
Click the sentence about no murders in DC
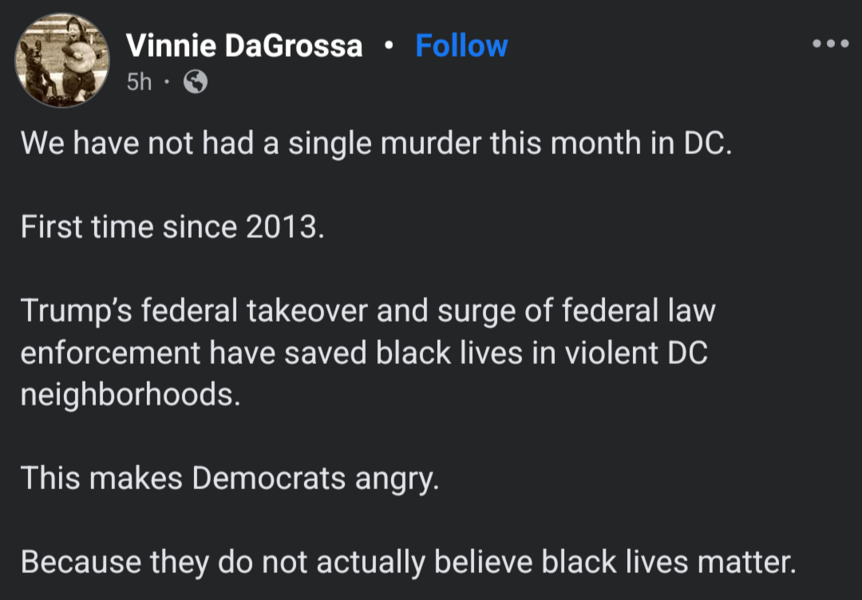377,144
